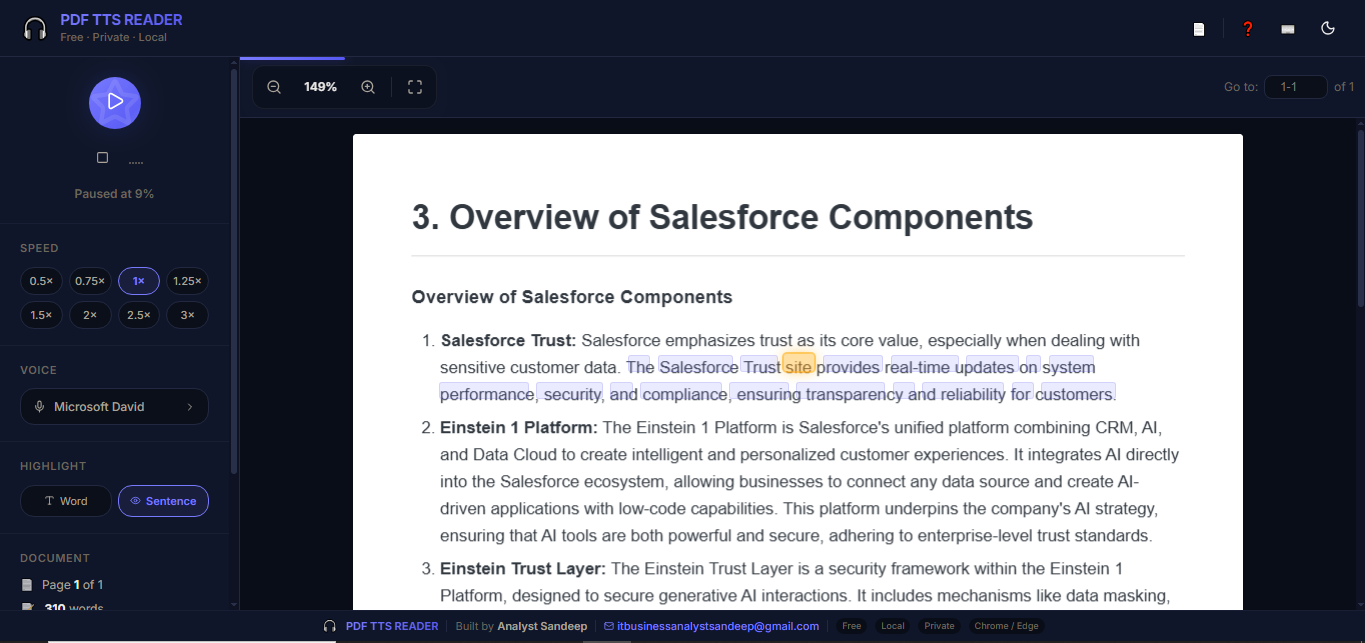Click the bold subheading 'Overview of Salesforce Components'
This screenshot has width=1365, height=643.
(x=572, y=297)
